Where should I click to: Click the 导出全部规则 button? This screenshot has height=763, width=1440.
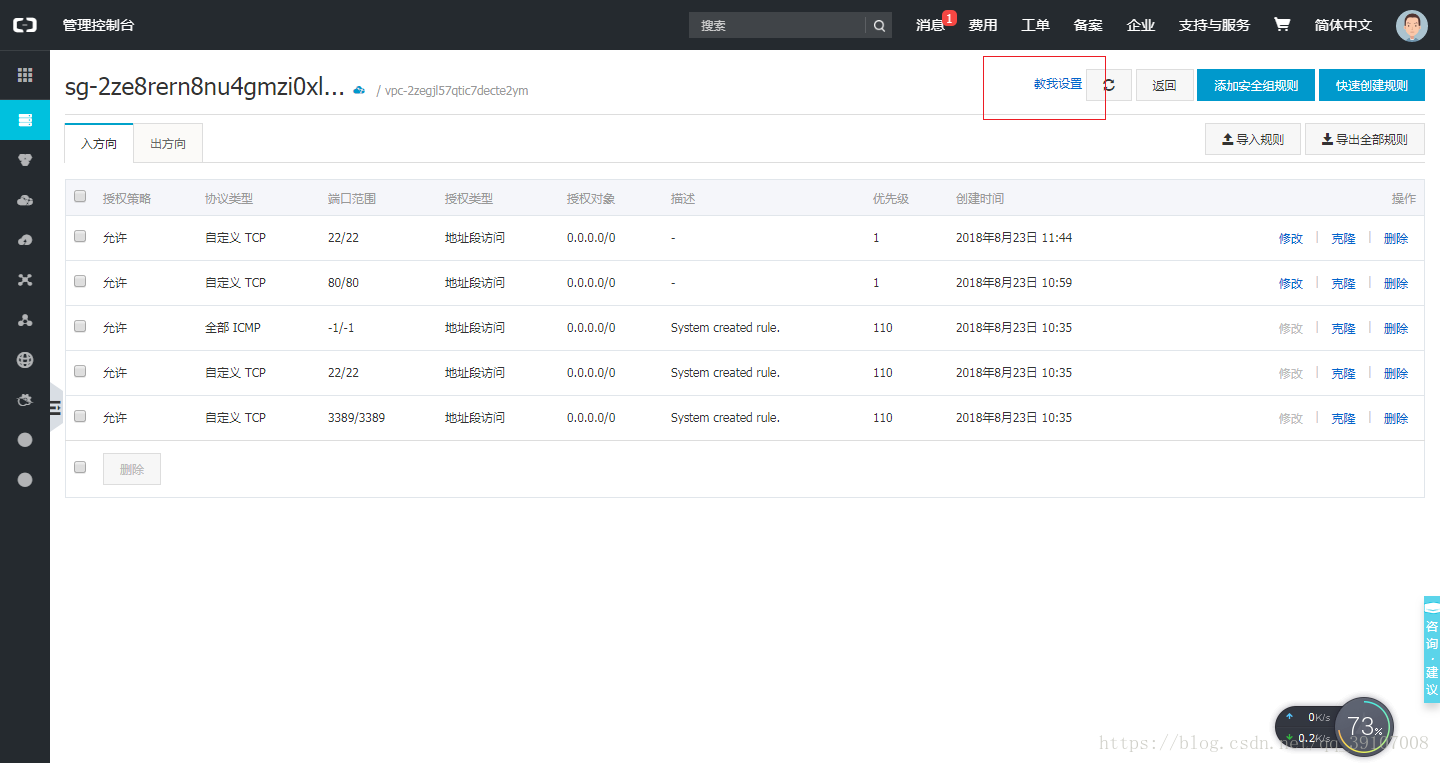(1365, 139)
